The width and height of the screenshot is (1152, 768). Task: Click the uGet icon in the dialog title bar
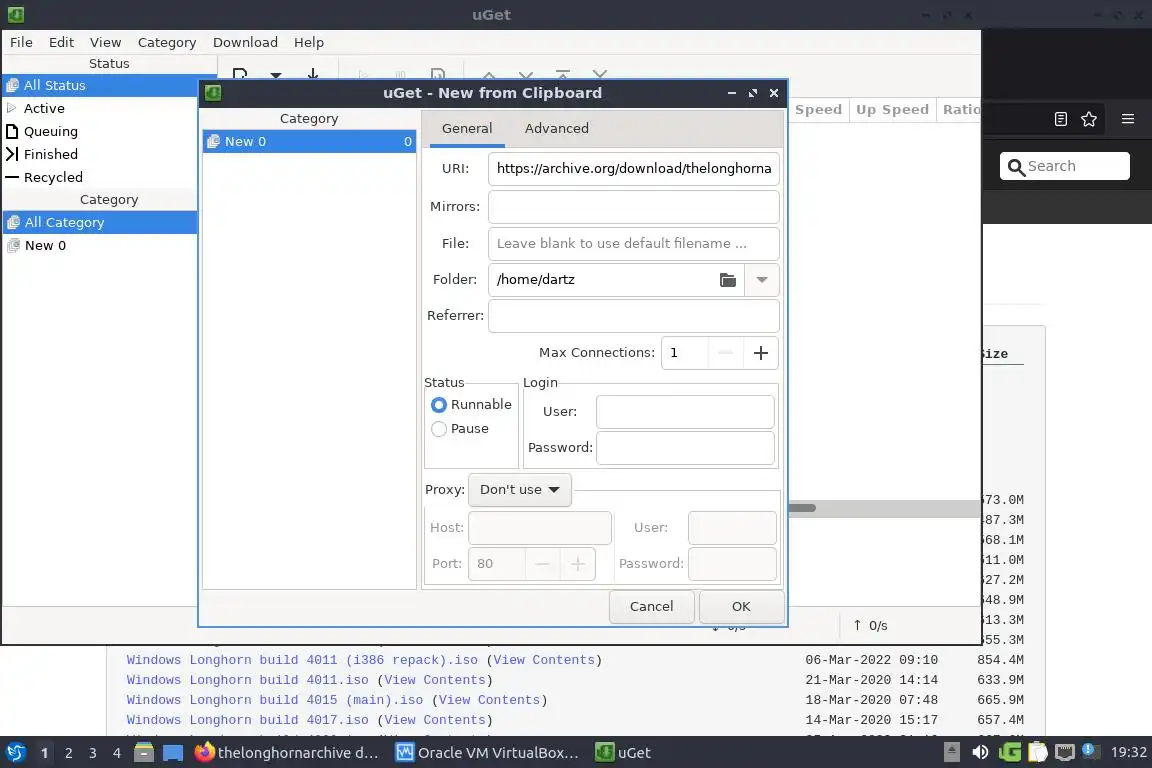(213, 93)
